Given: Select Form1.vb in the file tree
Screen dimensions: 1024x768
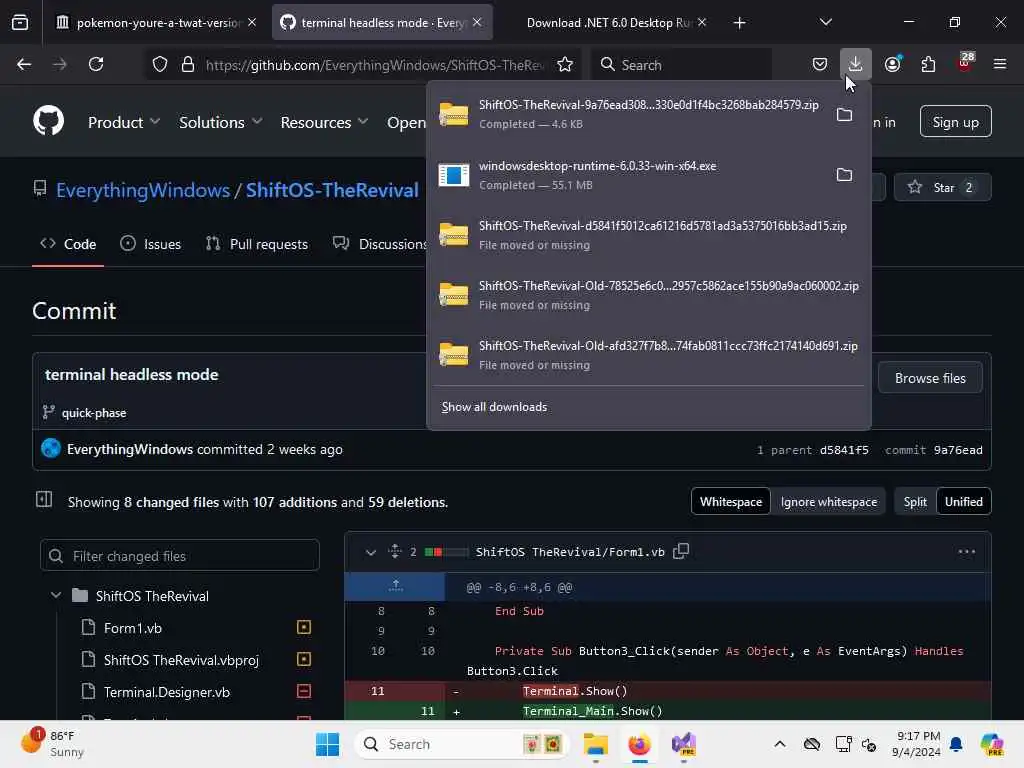Looking at the screenshot, I should (x=133, y=628).
